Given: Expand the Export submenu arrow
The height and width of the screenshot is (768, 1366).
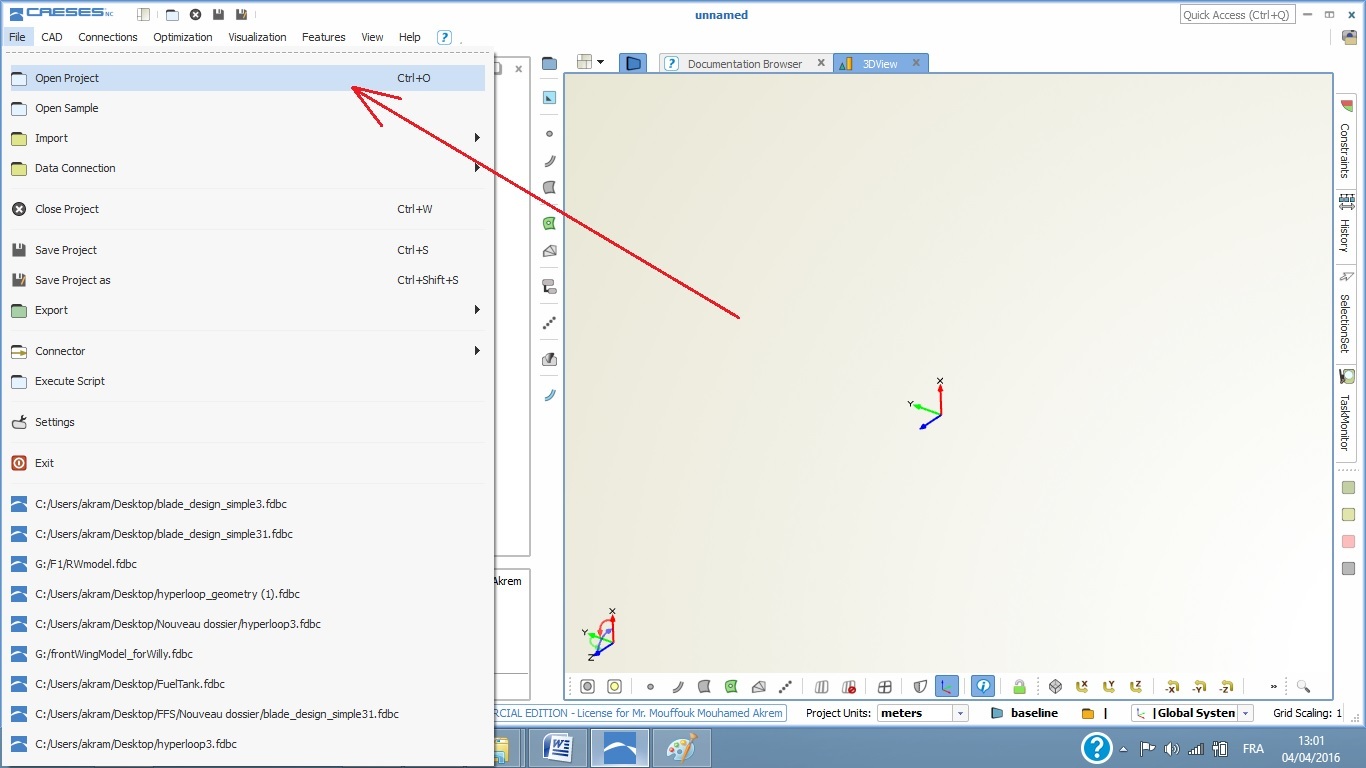Looking at the screenshot, I should coord(478,310).
